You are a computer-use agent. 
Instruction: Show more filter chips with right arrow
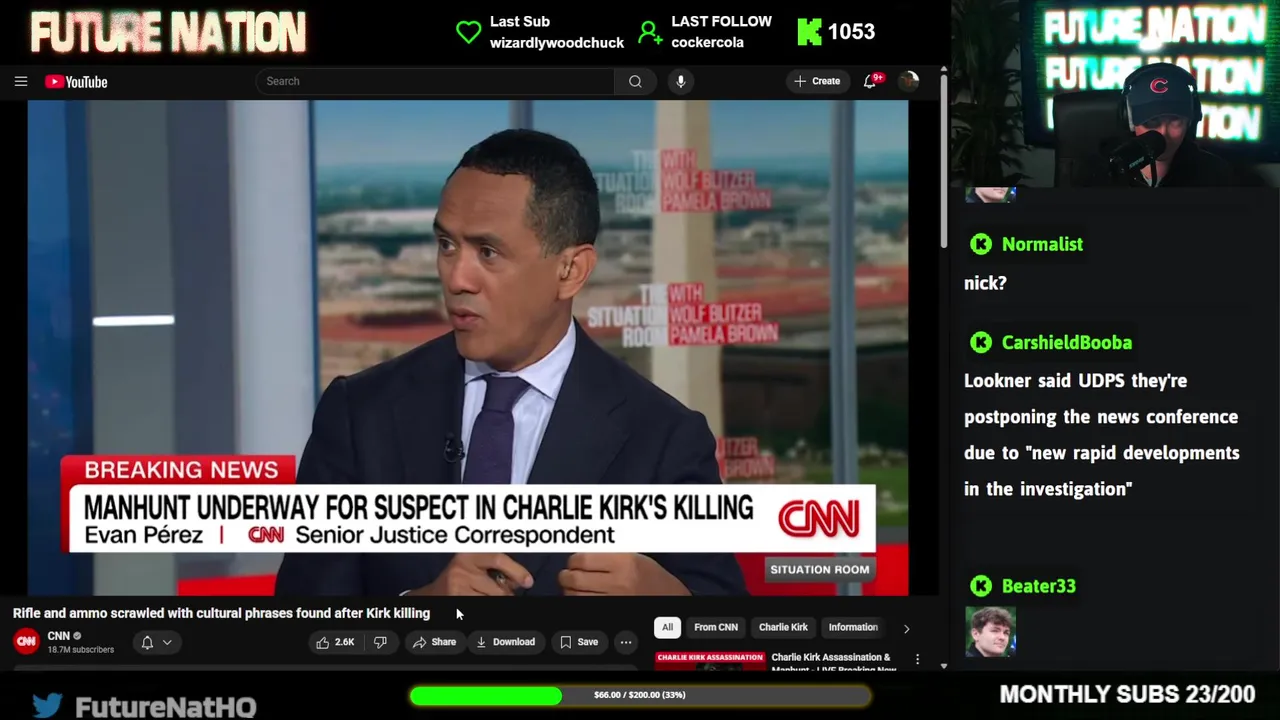(x=906, y=628)
